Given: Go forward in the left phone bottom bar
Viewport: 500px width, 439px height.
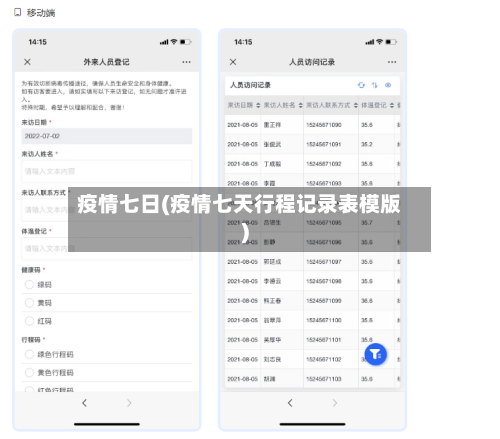Looking at the screenshot, I should coord(129,403).
